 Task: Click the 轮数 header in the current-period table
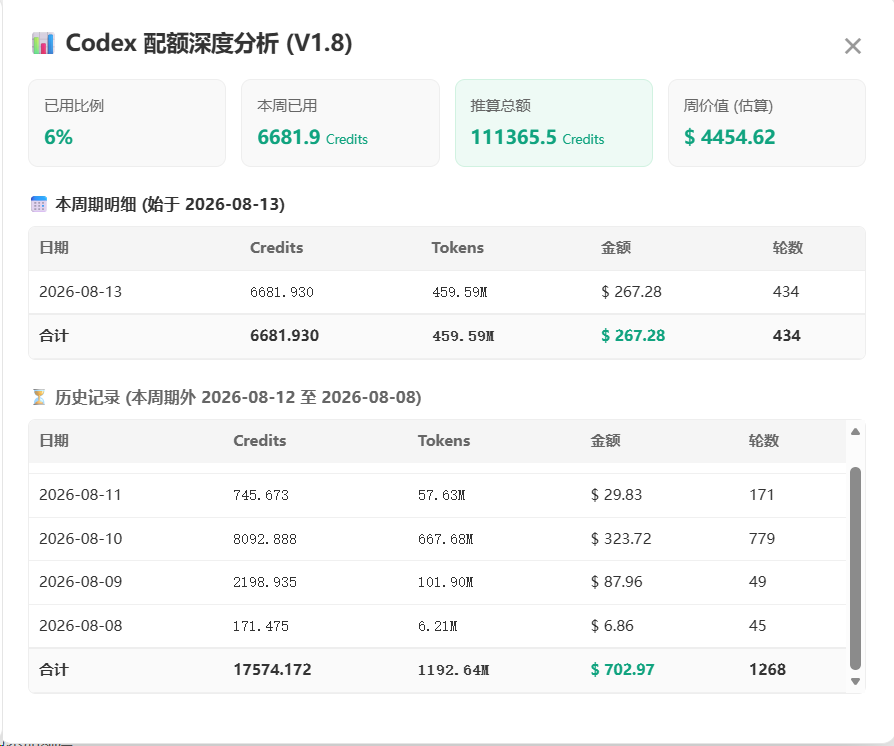coord(788,248)
